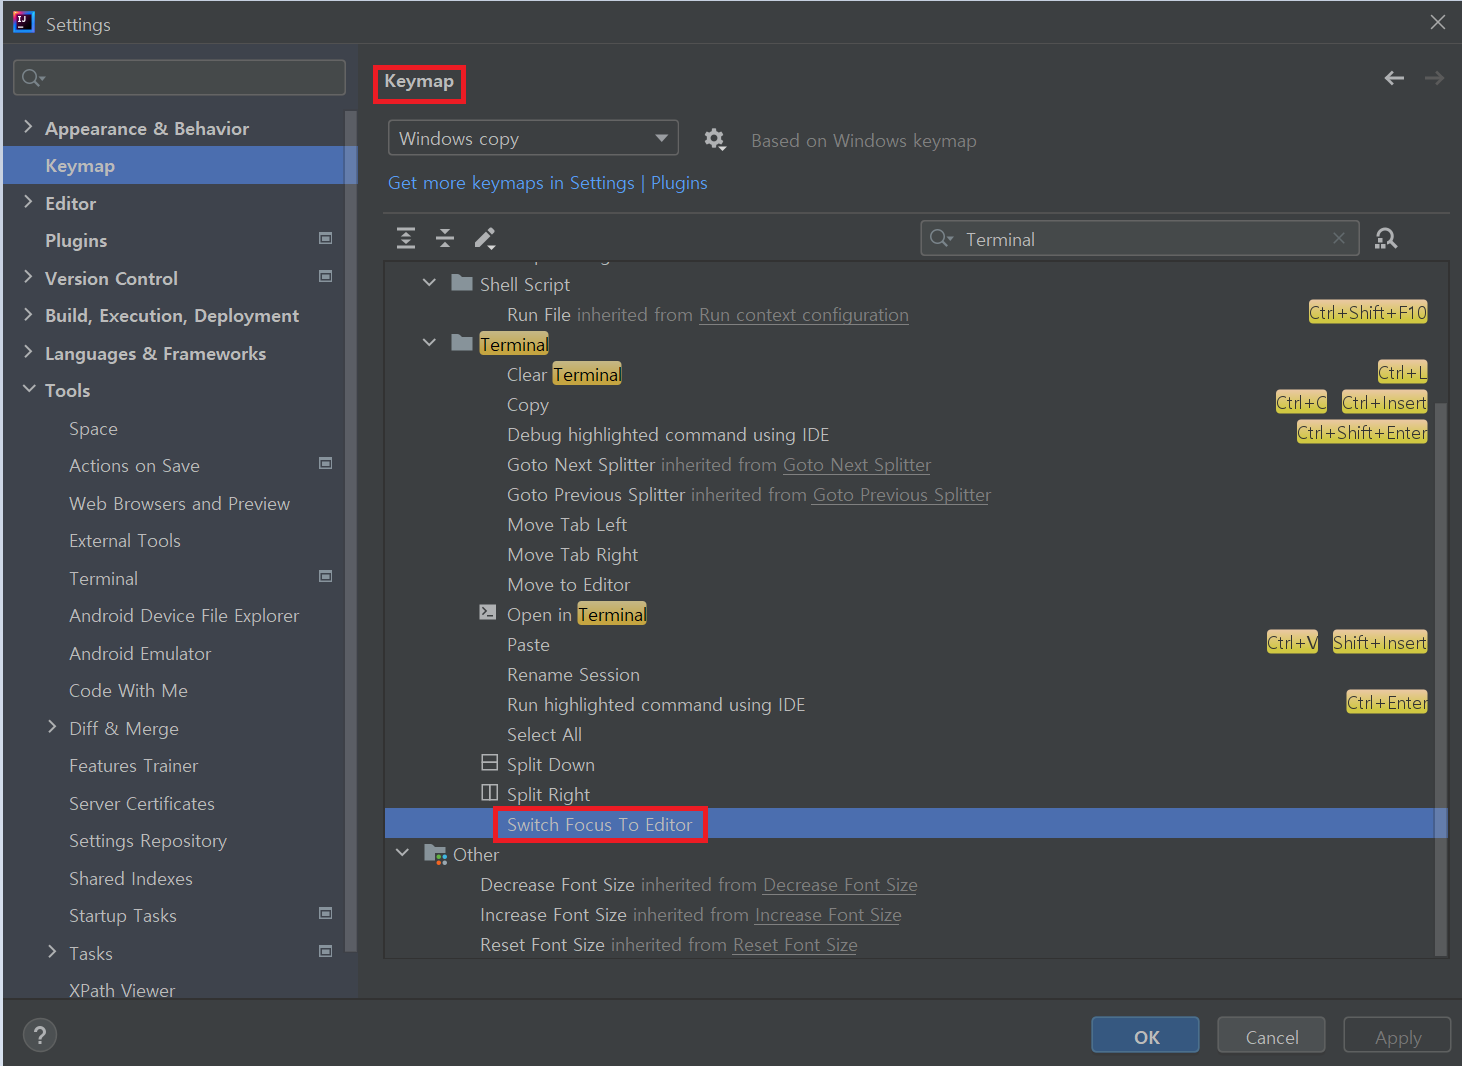Collapse the Other keymap group
Image resolution: width=1462 pixels, height=1066 pixels.
pyautogui.click(x=402, y=853)
